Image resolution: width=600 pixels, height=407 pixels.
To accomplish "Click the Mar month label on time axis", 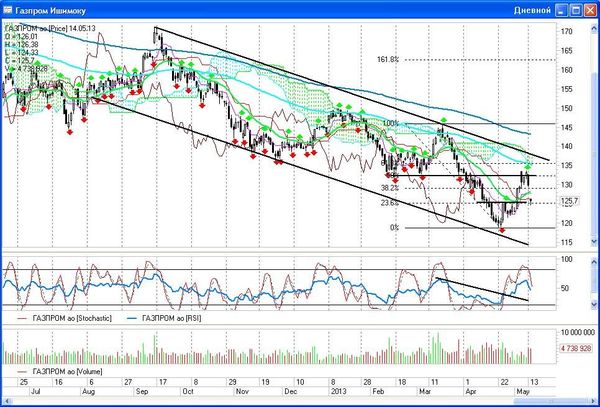I will pos(424,392).
